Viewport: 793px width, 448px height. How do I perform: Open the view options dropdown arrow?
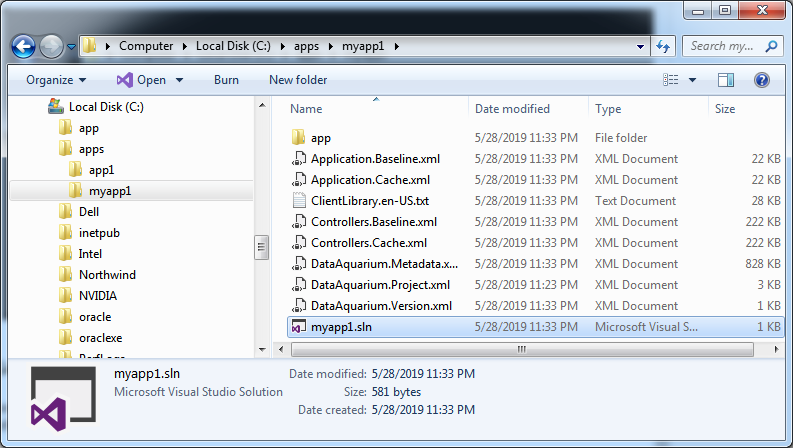click(692, 80)
